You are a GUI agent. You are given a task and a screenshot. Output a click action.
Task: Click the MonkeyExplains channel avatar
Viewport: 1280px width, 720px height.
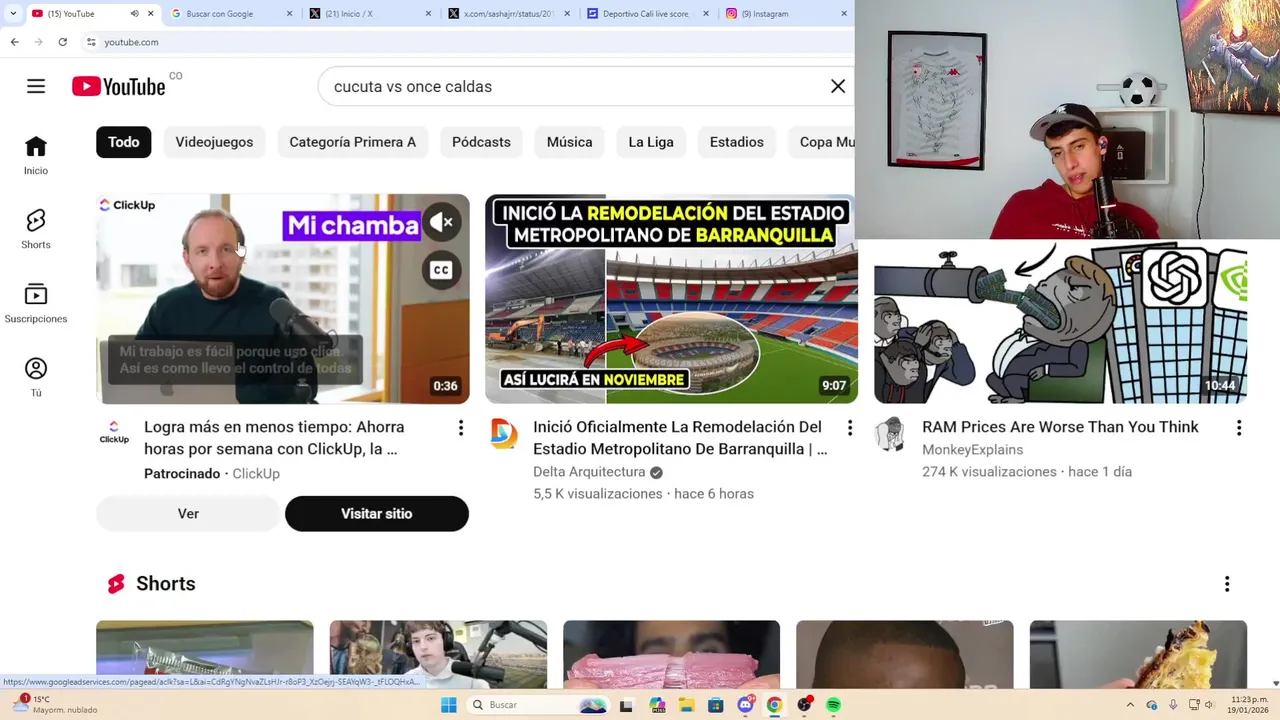(890, 434)
